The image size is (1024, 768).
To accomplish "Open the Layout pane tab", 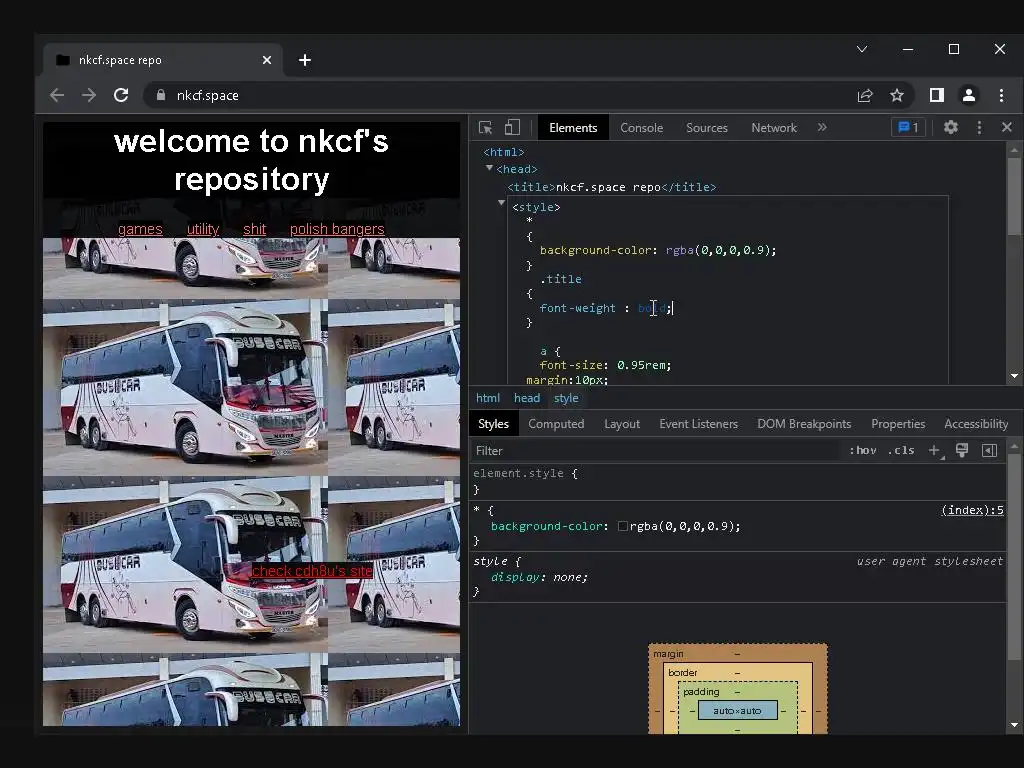I will tap(622, 424).
